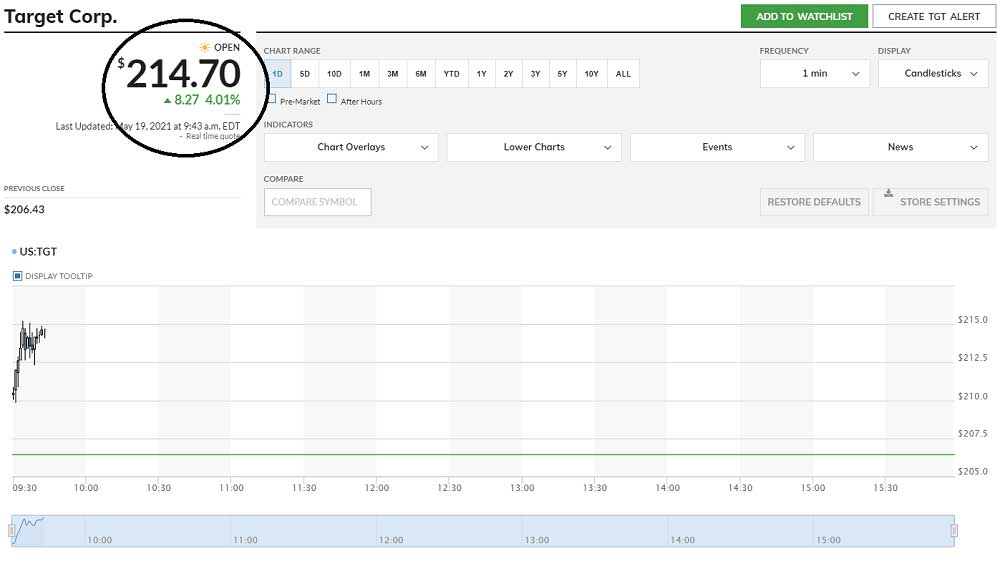Click the green up-arrow next to 8.27
The width and height of the screenshot is (1000, 564).
coord(167,100)
